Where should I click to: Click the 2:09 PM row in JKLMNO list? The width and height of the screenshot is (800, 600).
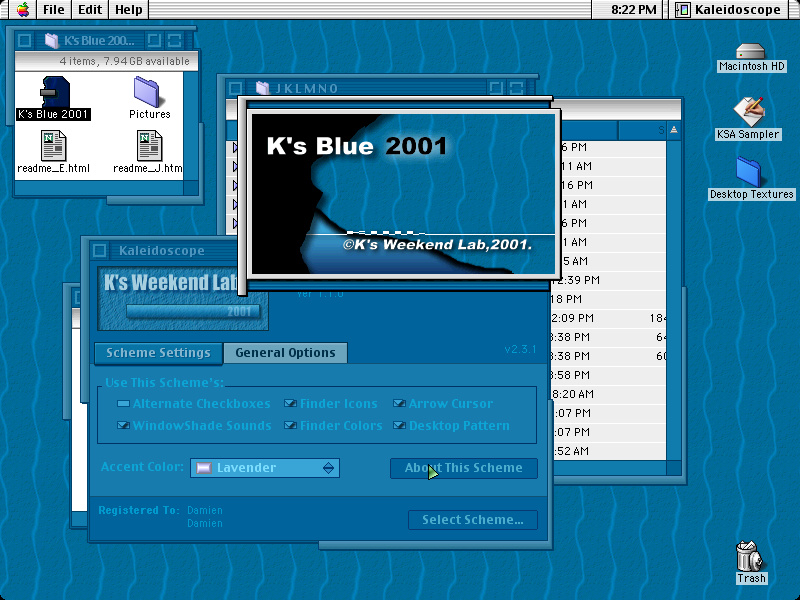click(x=608, y=318)
